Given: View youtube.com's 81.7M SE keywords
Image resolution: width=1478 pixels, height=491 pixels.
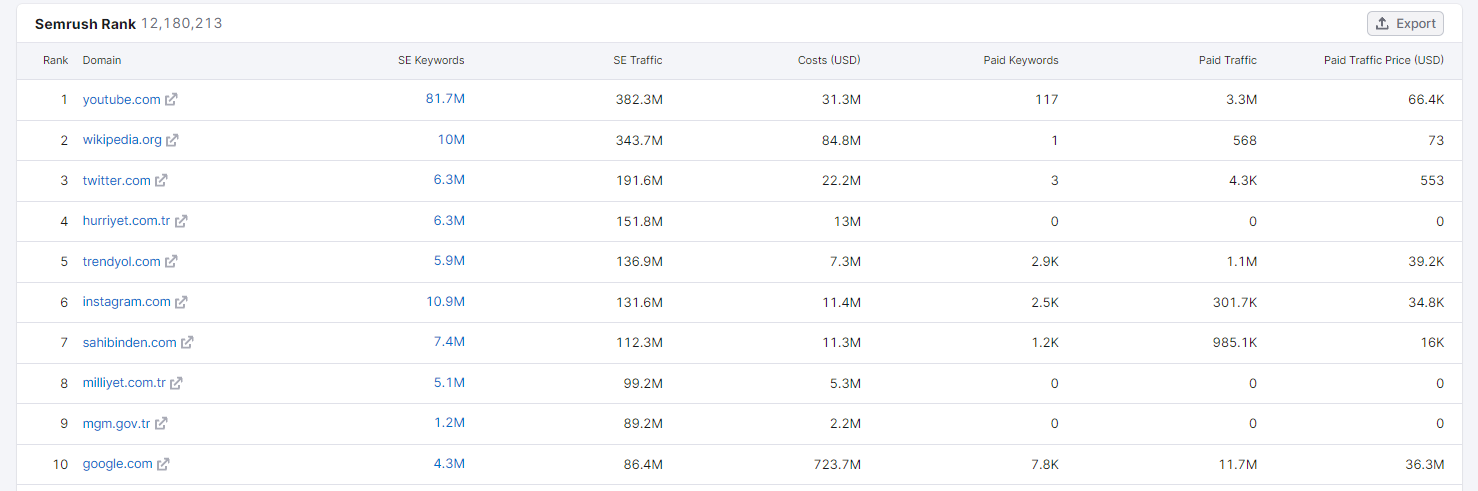Looking at the screenshot, I should pos(445,99).
